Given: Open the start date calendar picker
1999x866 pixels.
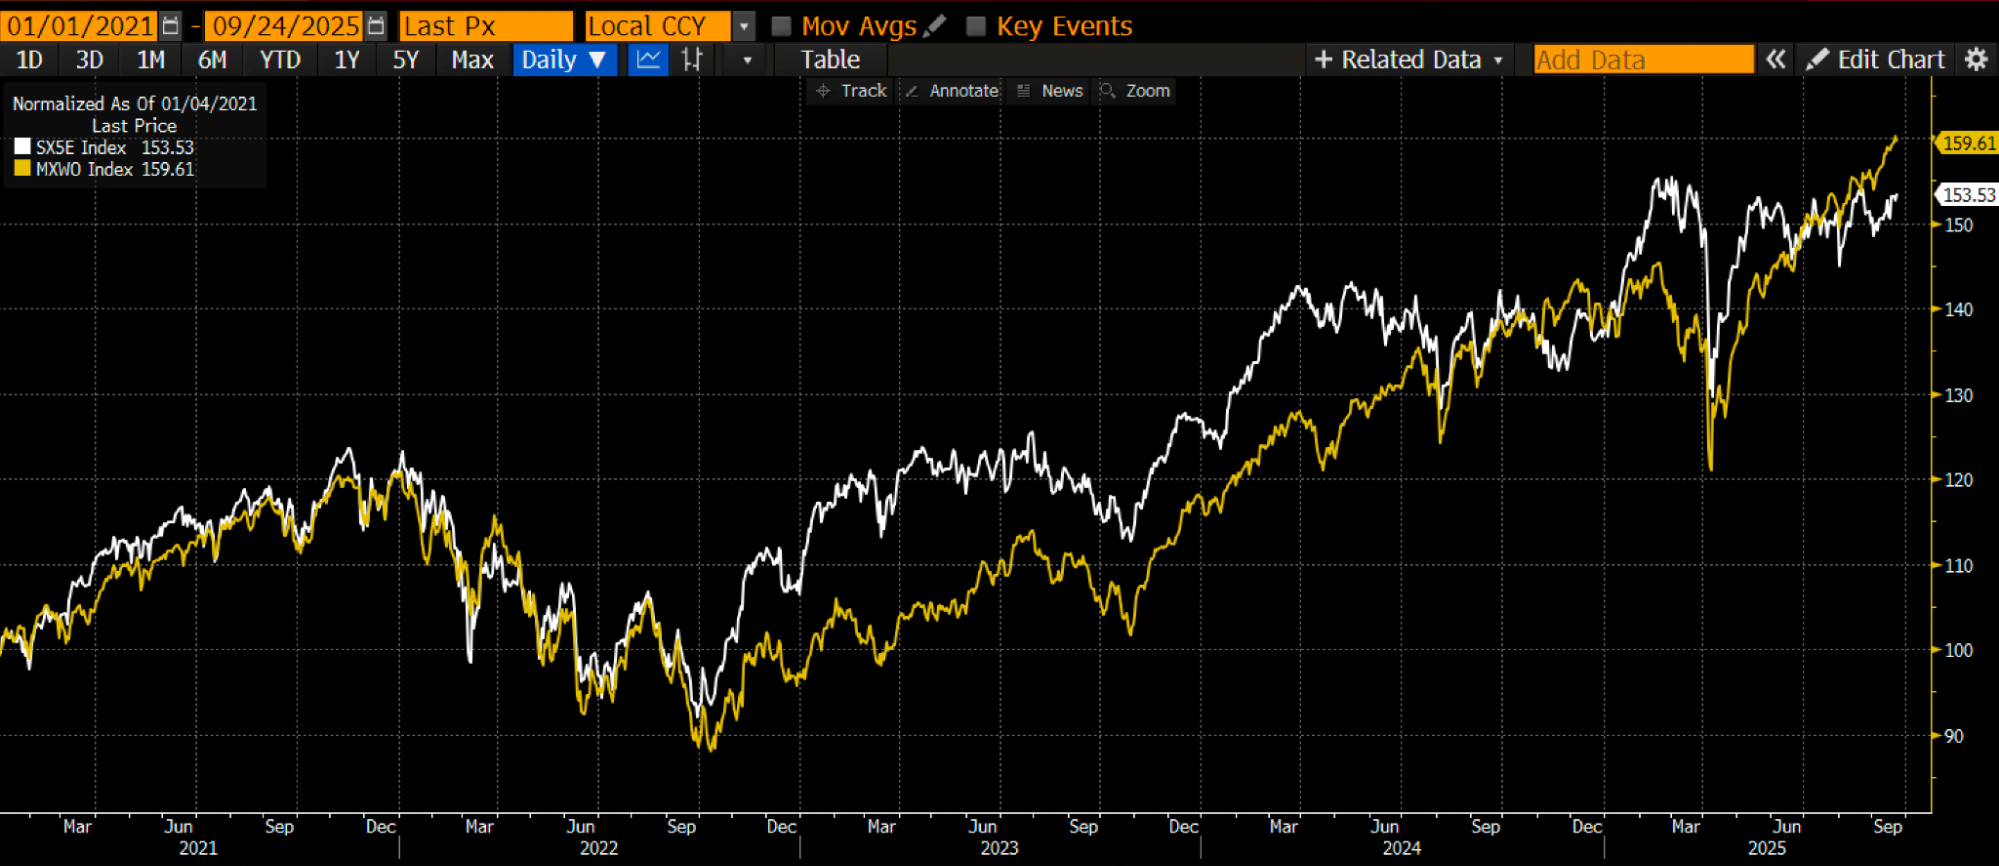Looking at the screenshot, I should [171, 26].
